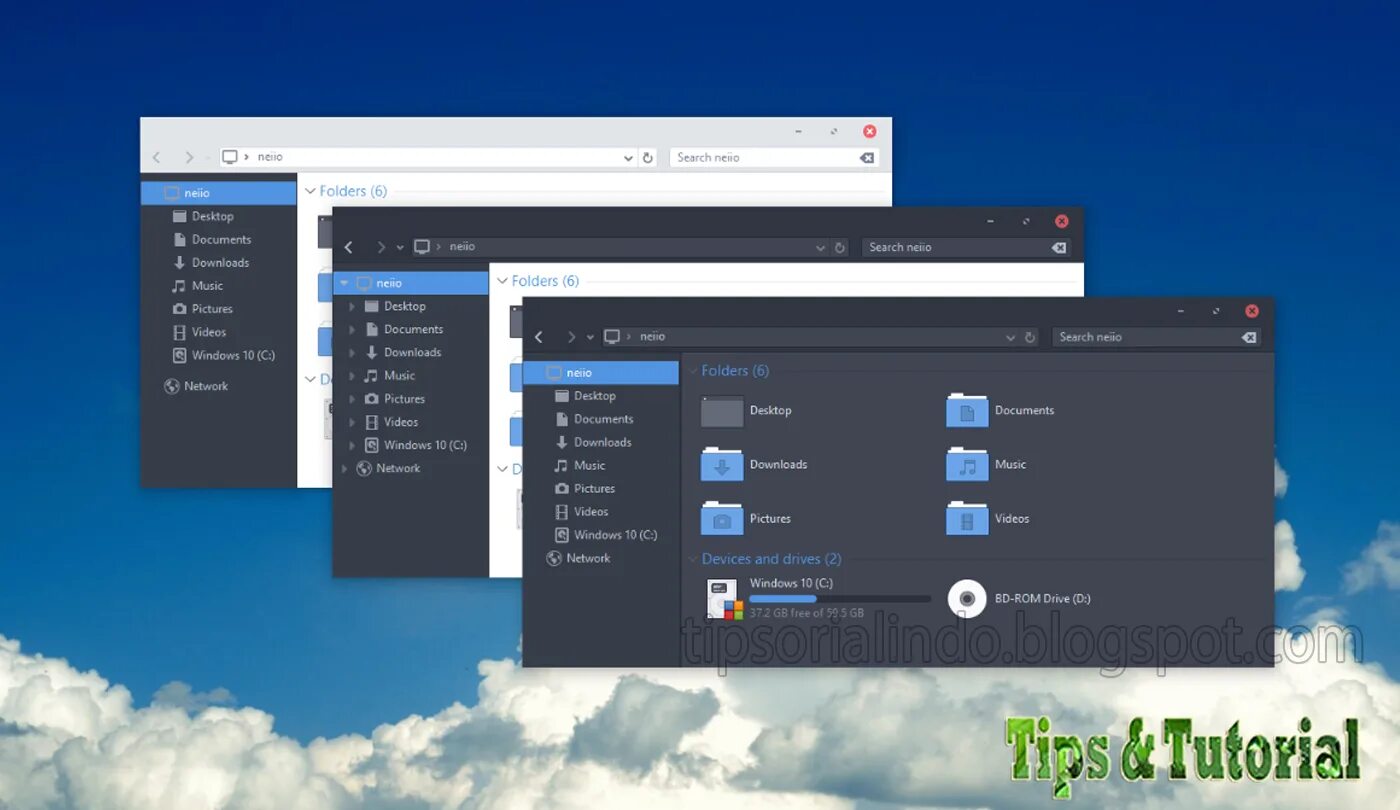1400x810 pixels.
Task: Open the Pictures folder icon in front window
Action: point(722,518)
